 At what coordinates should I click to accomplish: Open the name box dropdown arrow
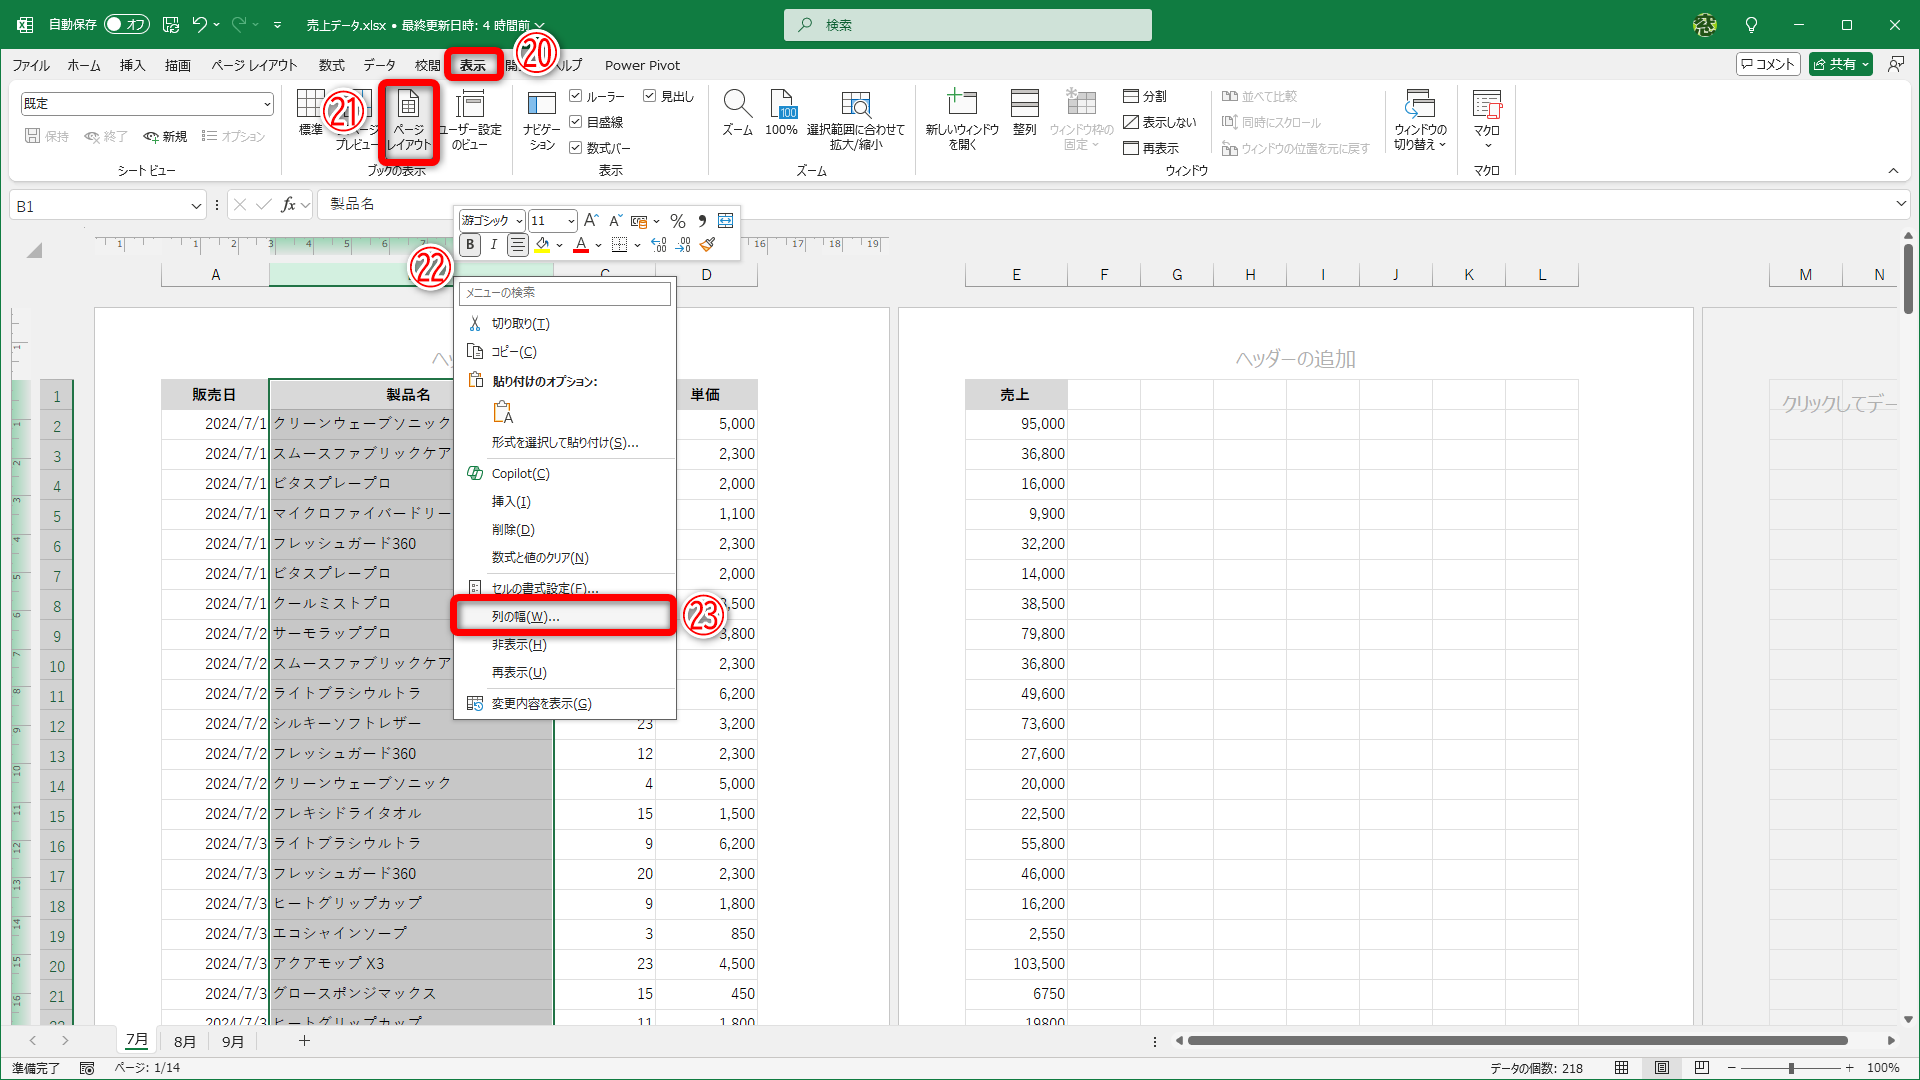click(196, 205)
